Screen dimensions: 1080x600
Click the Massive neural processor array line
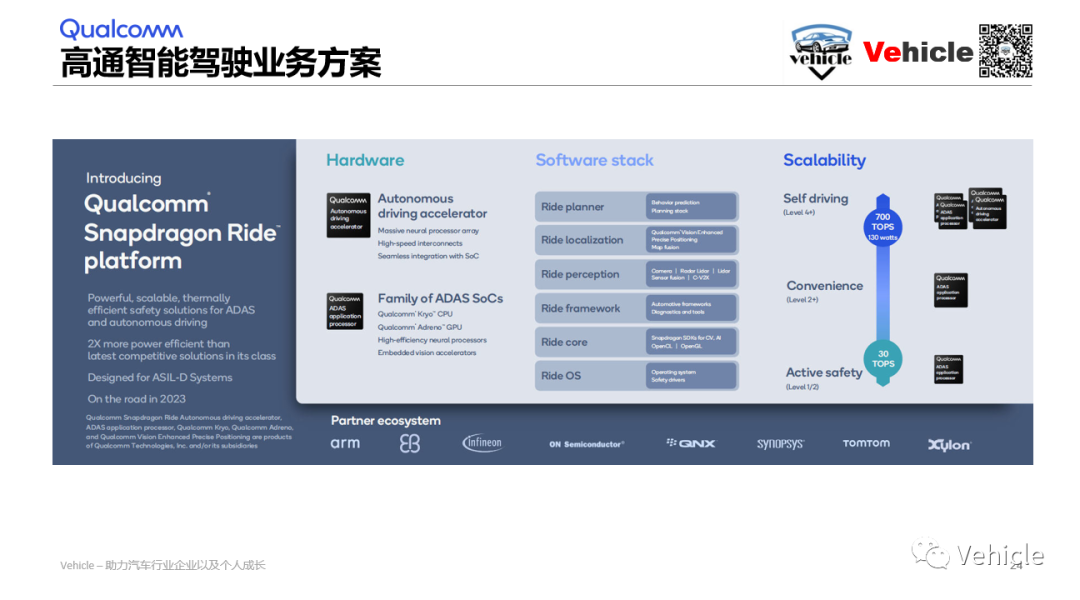tap(428, 231)
